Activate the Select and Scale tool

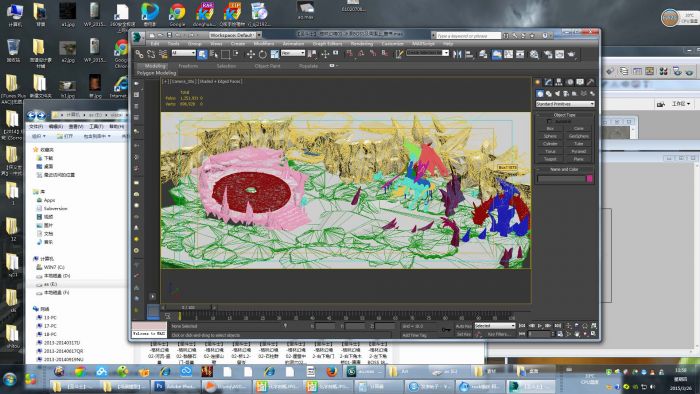274,54
